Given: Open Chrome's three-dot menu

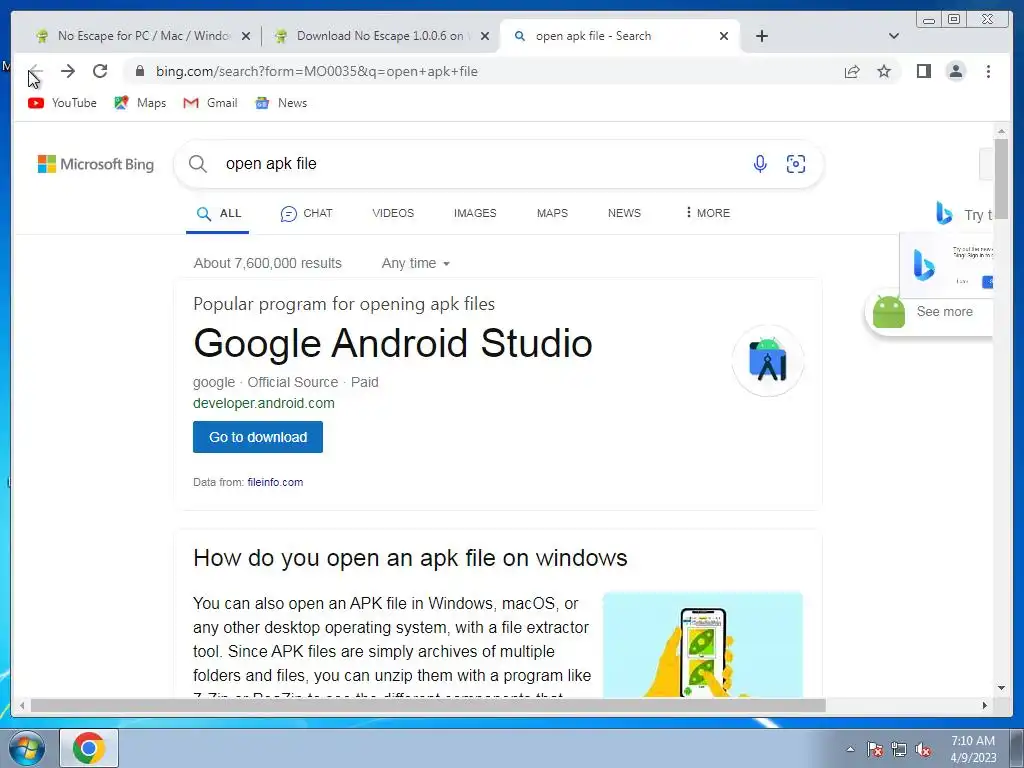Looking at the screenshot, I should click(988, 71).
